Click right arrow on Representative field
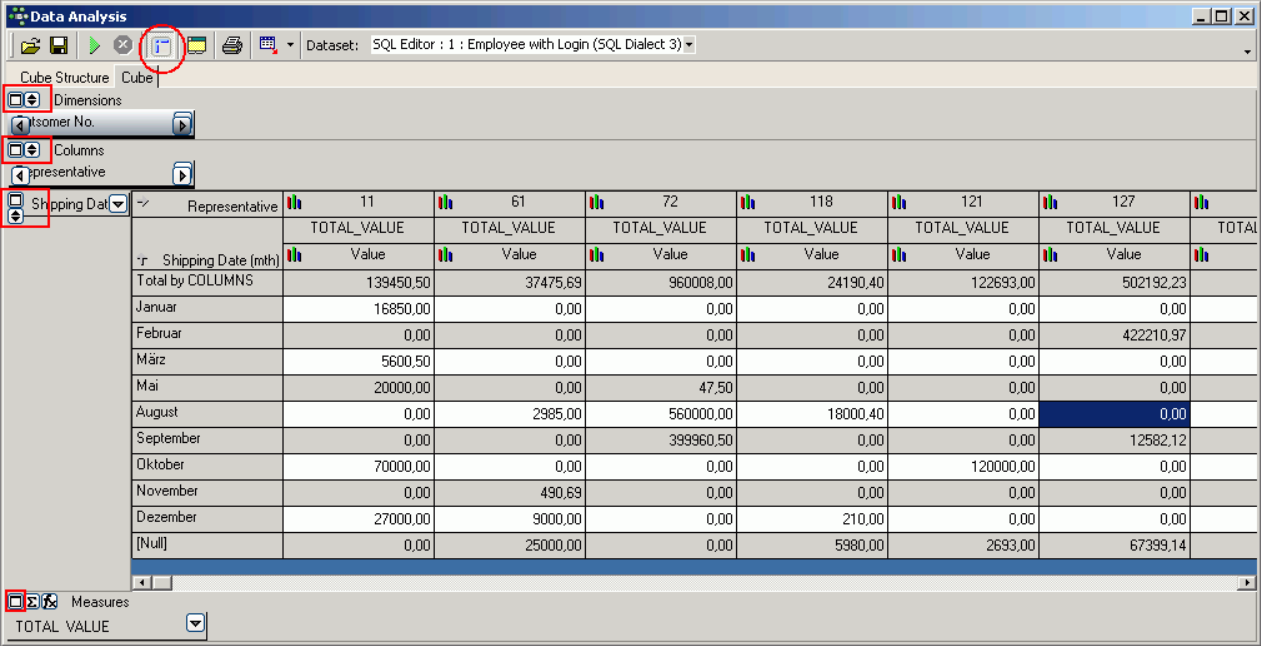Screen dimensions: 1261x646 pyautogui.click(x=181, y=176)
